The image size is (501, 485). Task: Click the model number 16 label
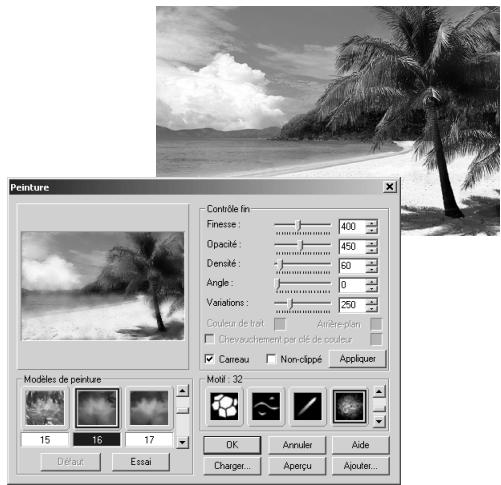(97, 440)
